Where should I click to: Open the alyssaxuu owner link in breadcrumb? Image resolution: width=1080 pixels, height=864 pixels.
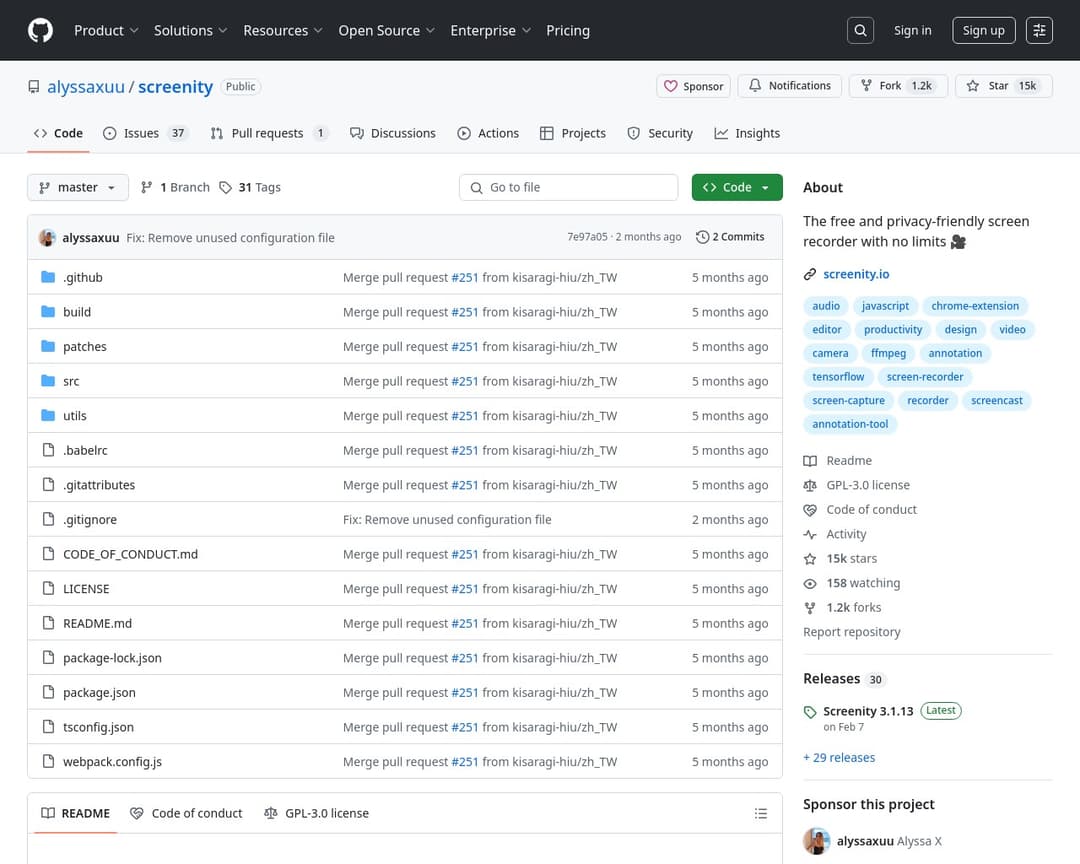click(86, 87)
